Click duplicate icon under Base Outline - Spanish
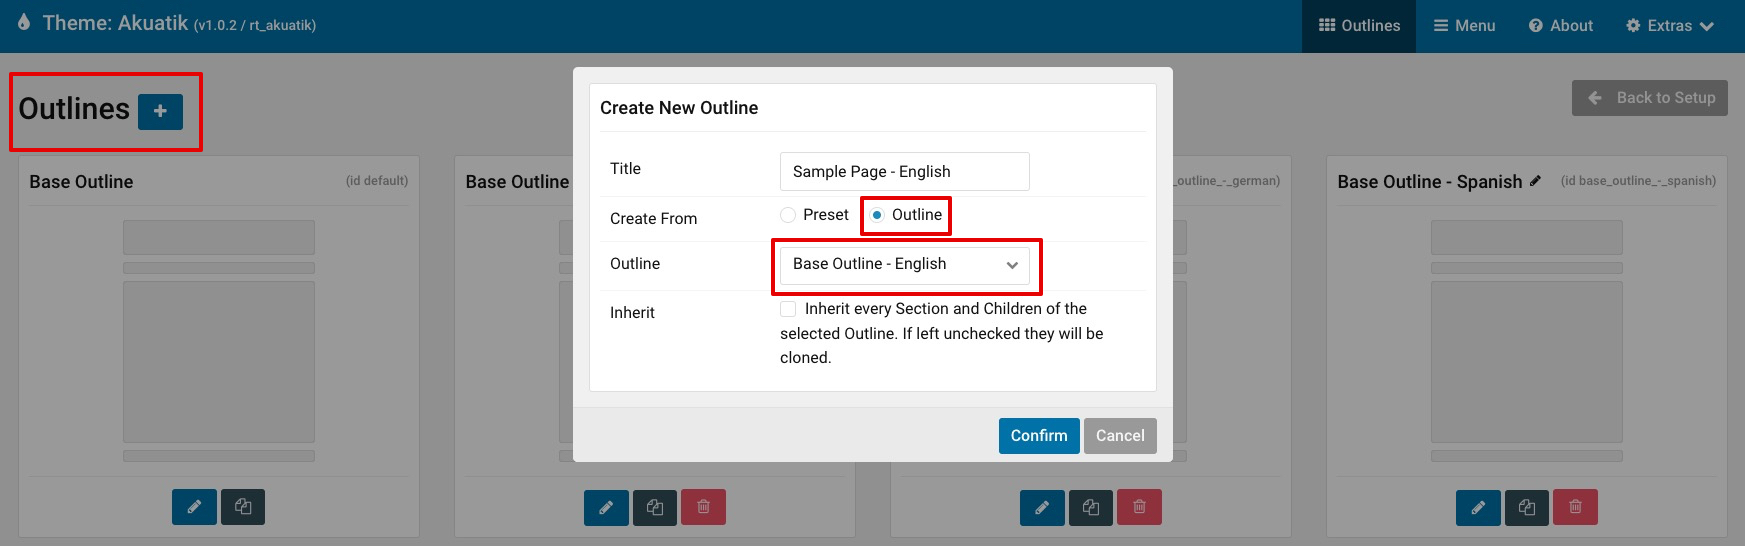 click(1526, 507)
